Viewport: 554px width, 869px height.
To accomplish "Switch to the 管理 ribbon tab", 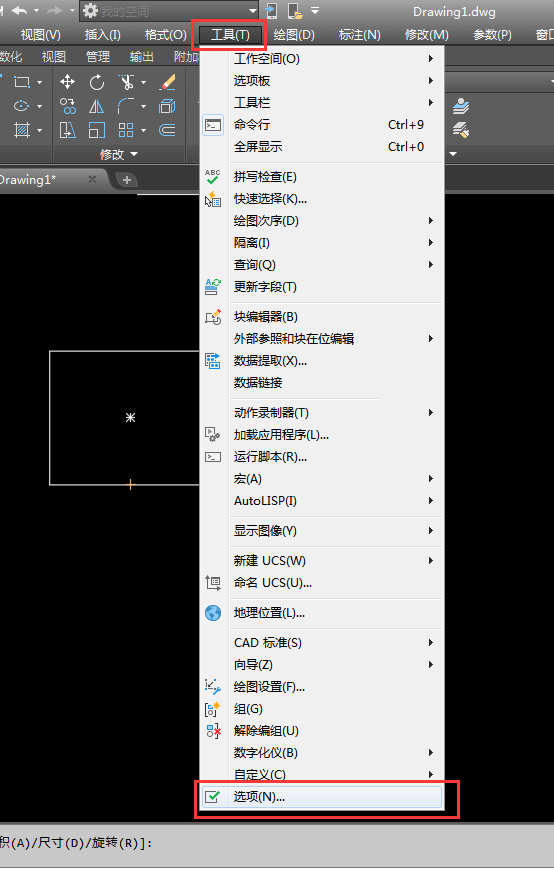I will coord(98,57).
